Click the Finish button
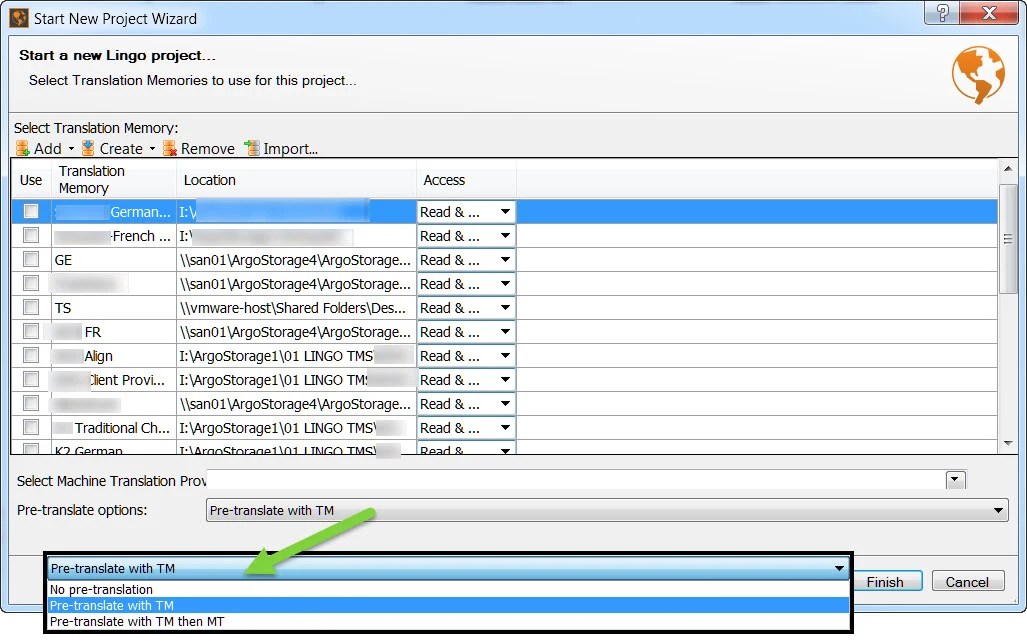The width and height of the screenshot is (1027, 643). [886, 582]
